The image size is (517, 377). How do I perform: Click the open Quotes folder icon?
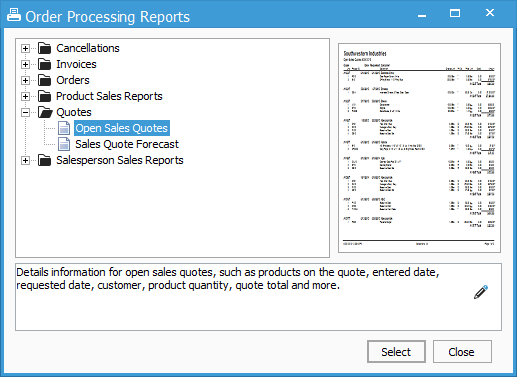45,112
